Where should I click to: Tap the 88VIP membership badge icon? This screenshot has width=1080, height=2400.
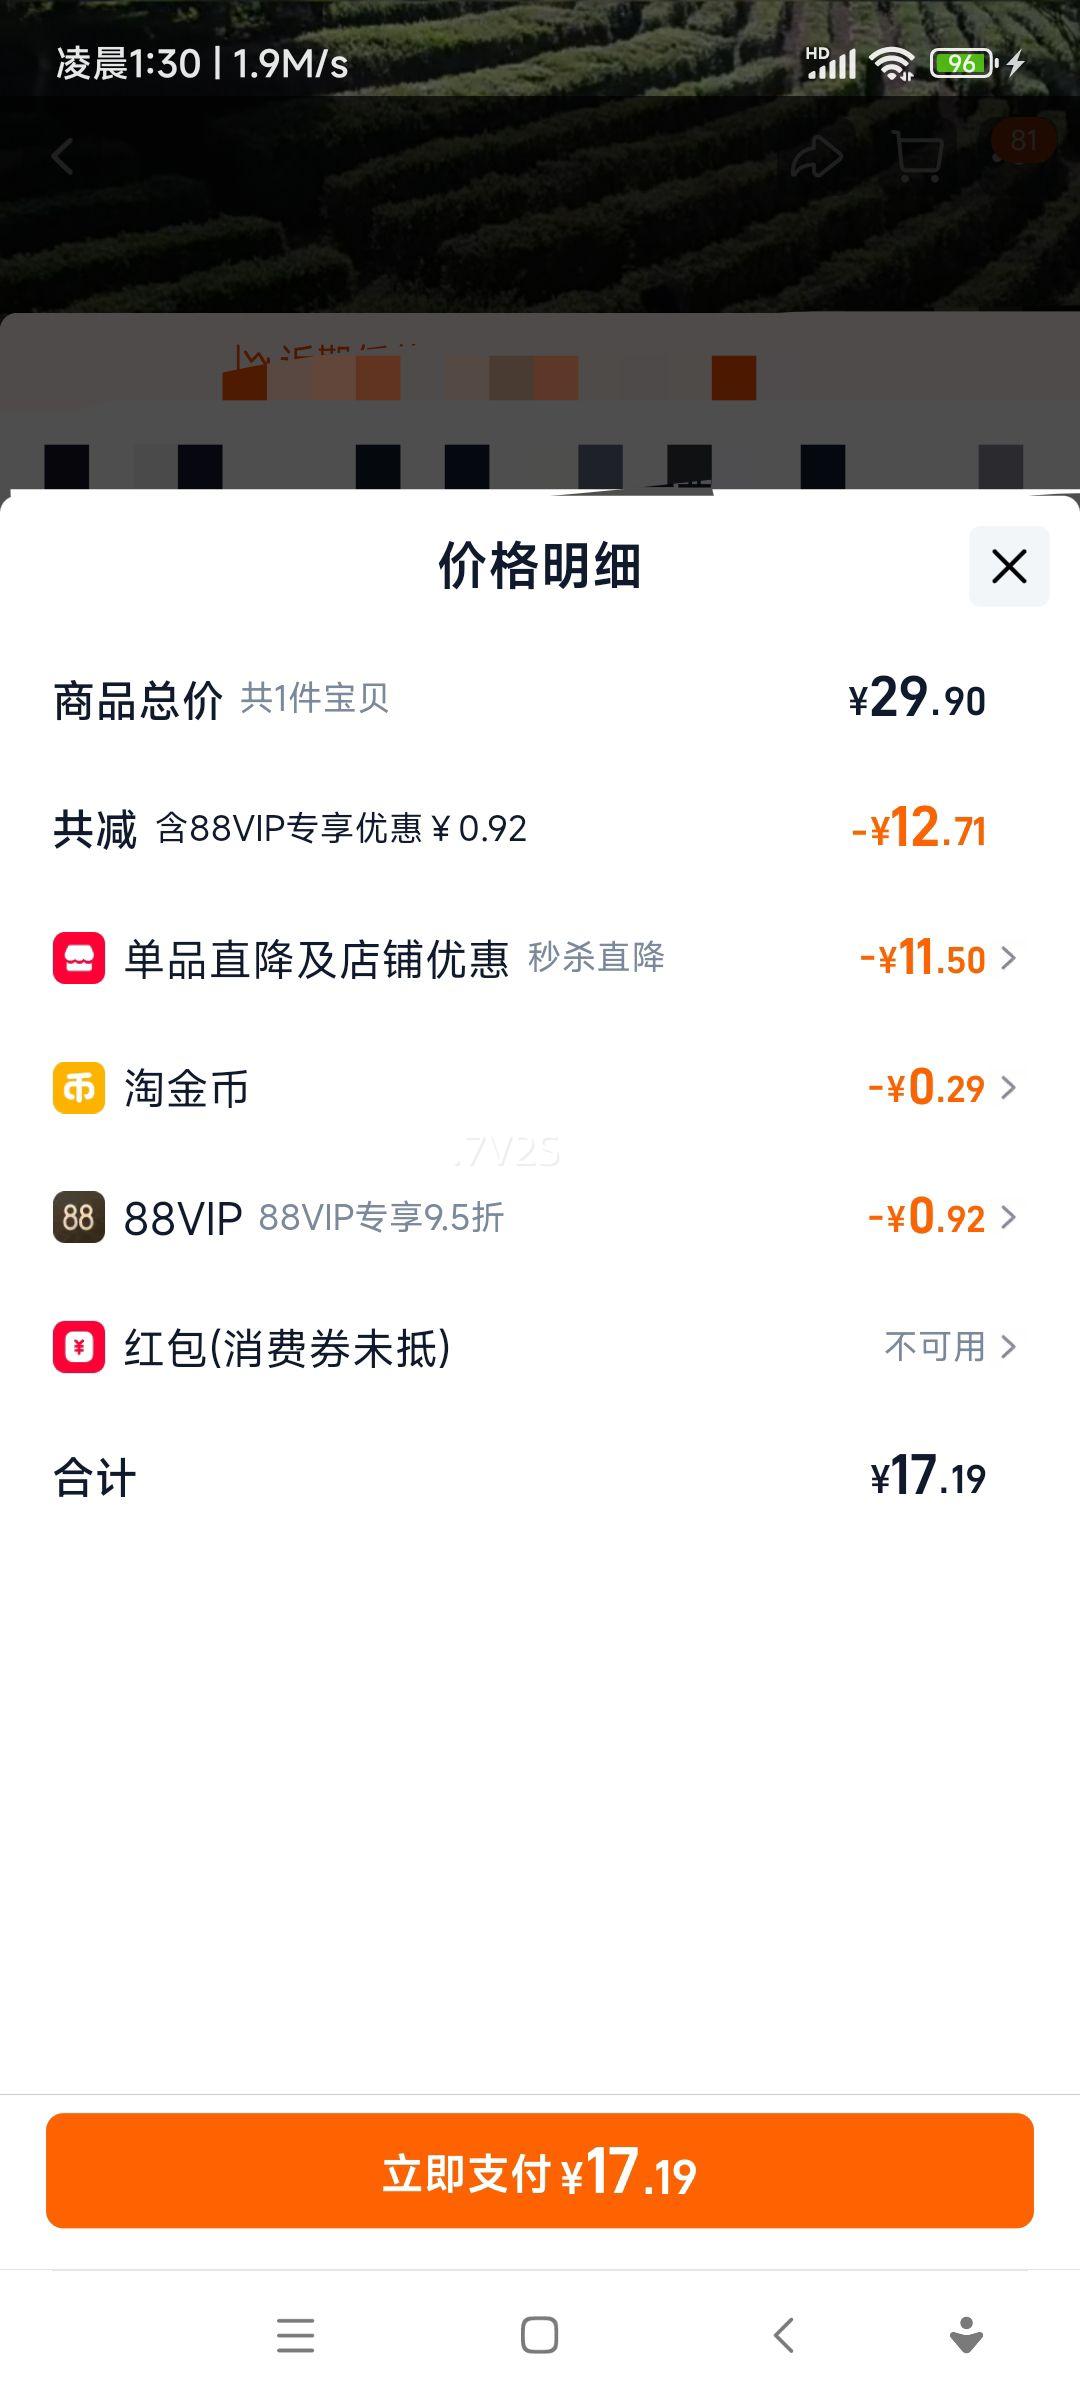coord(79,1217)
